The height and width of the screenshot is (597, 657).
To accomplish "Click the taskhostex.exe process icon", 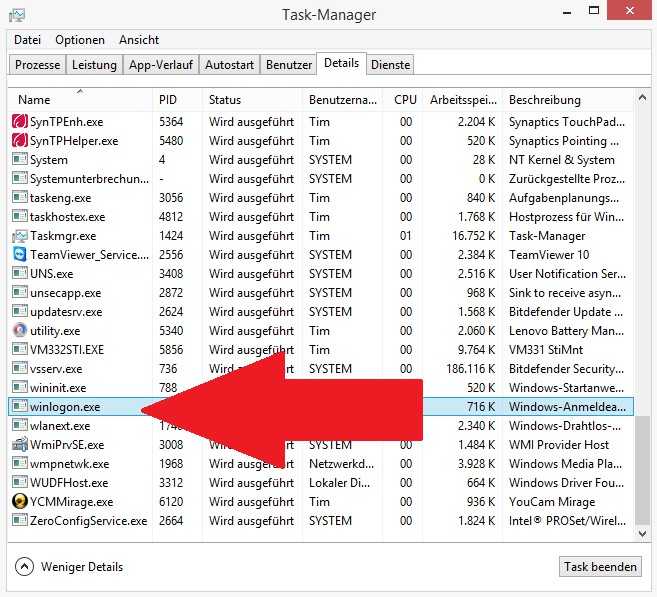I will 20,216.
